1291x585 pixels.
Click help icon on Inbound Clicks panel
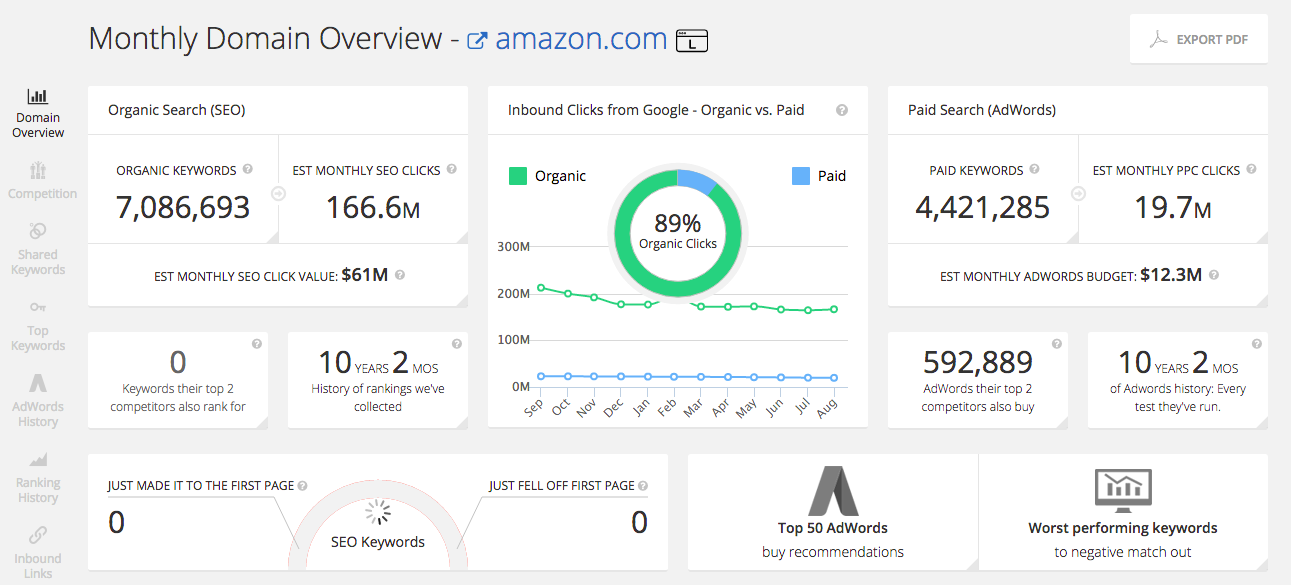point(841,110)
